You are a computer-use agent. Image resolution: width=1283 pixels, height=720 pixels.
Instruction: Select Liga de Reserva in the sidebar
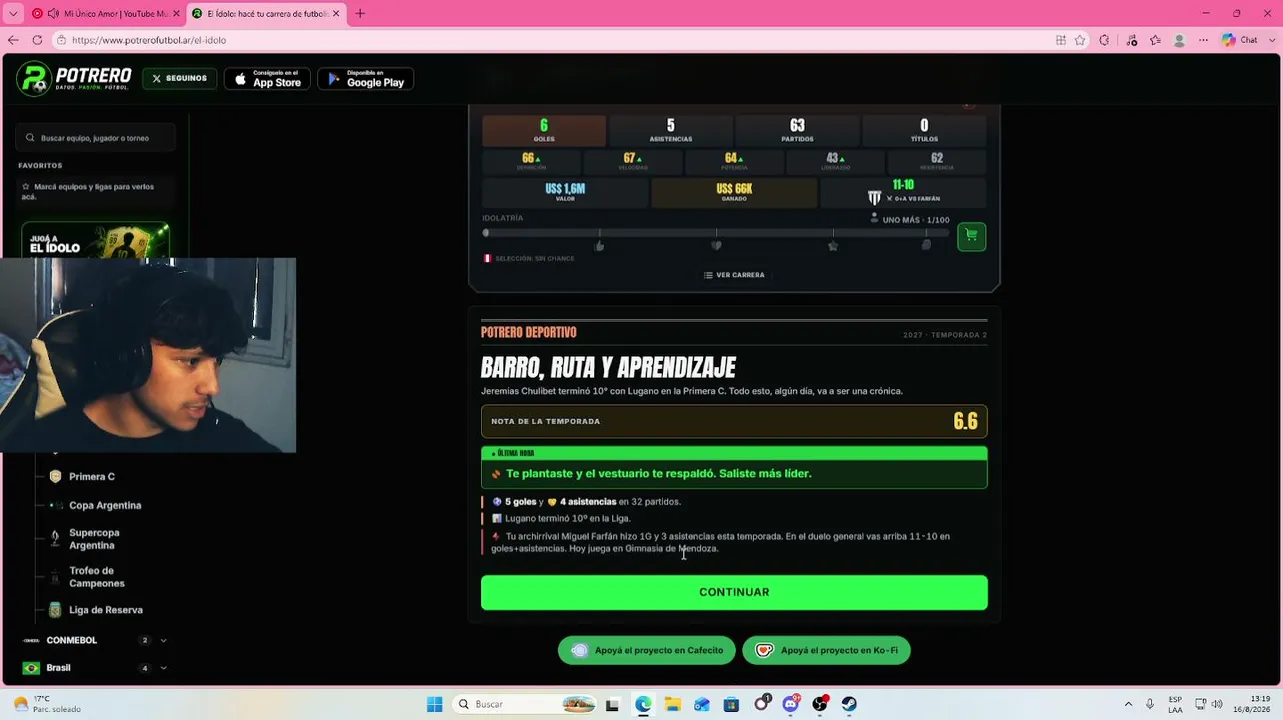[106, 610]
